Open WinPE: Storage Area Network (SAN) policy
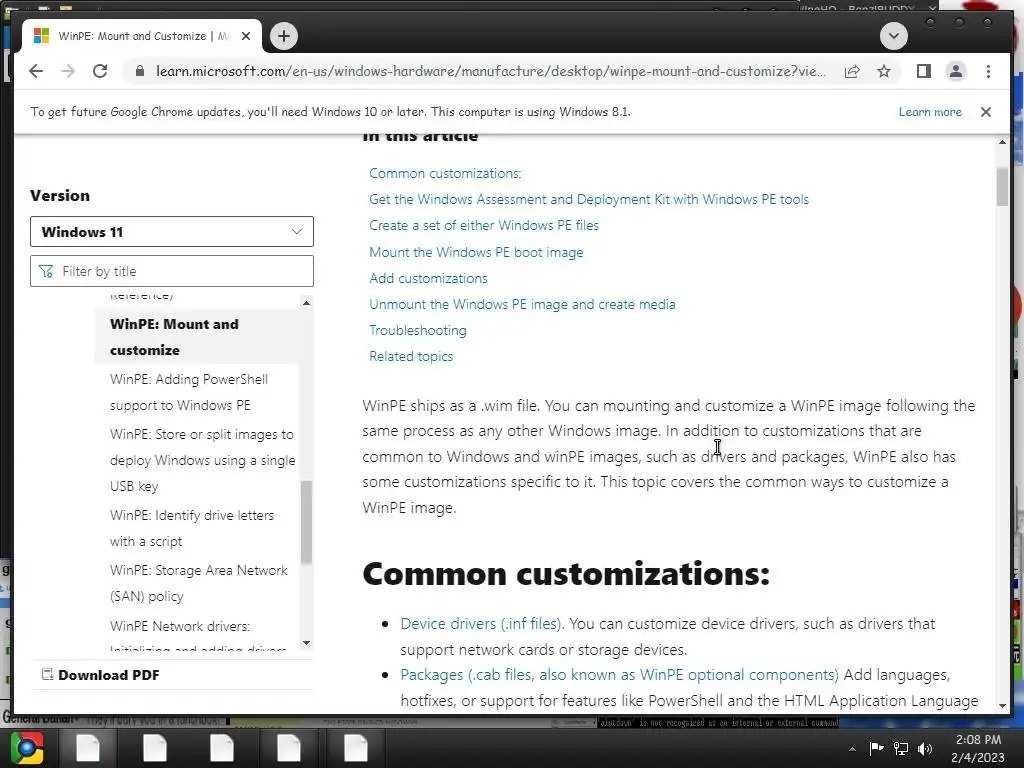The image size is (1024, 768). [199, 583]
